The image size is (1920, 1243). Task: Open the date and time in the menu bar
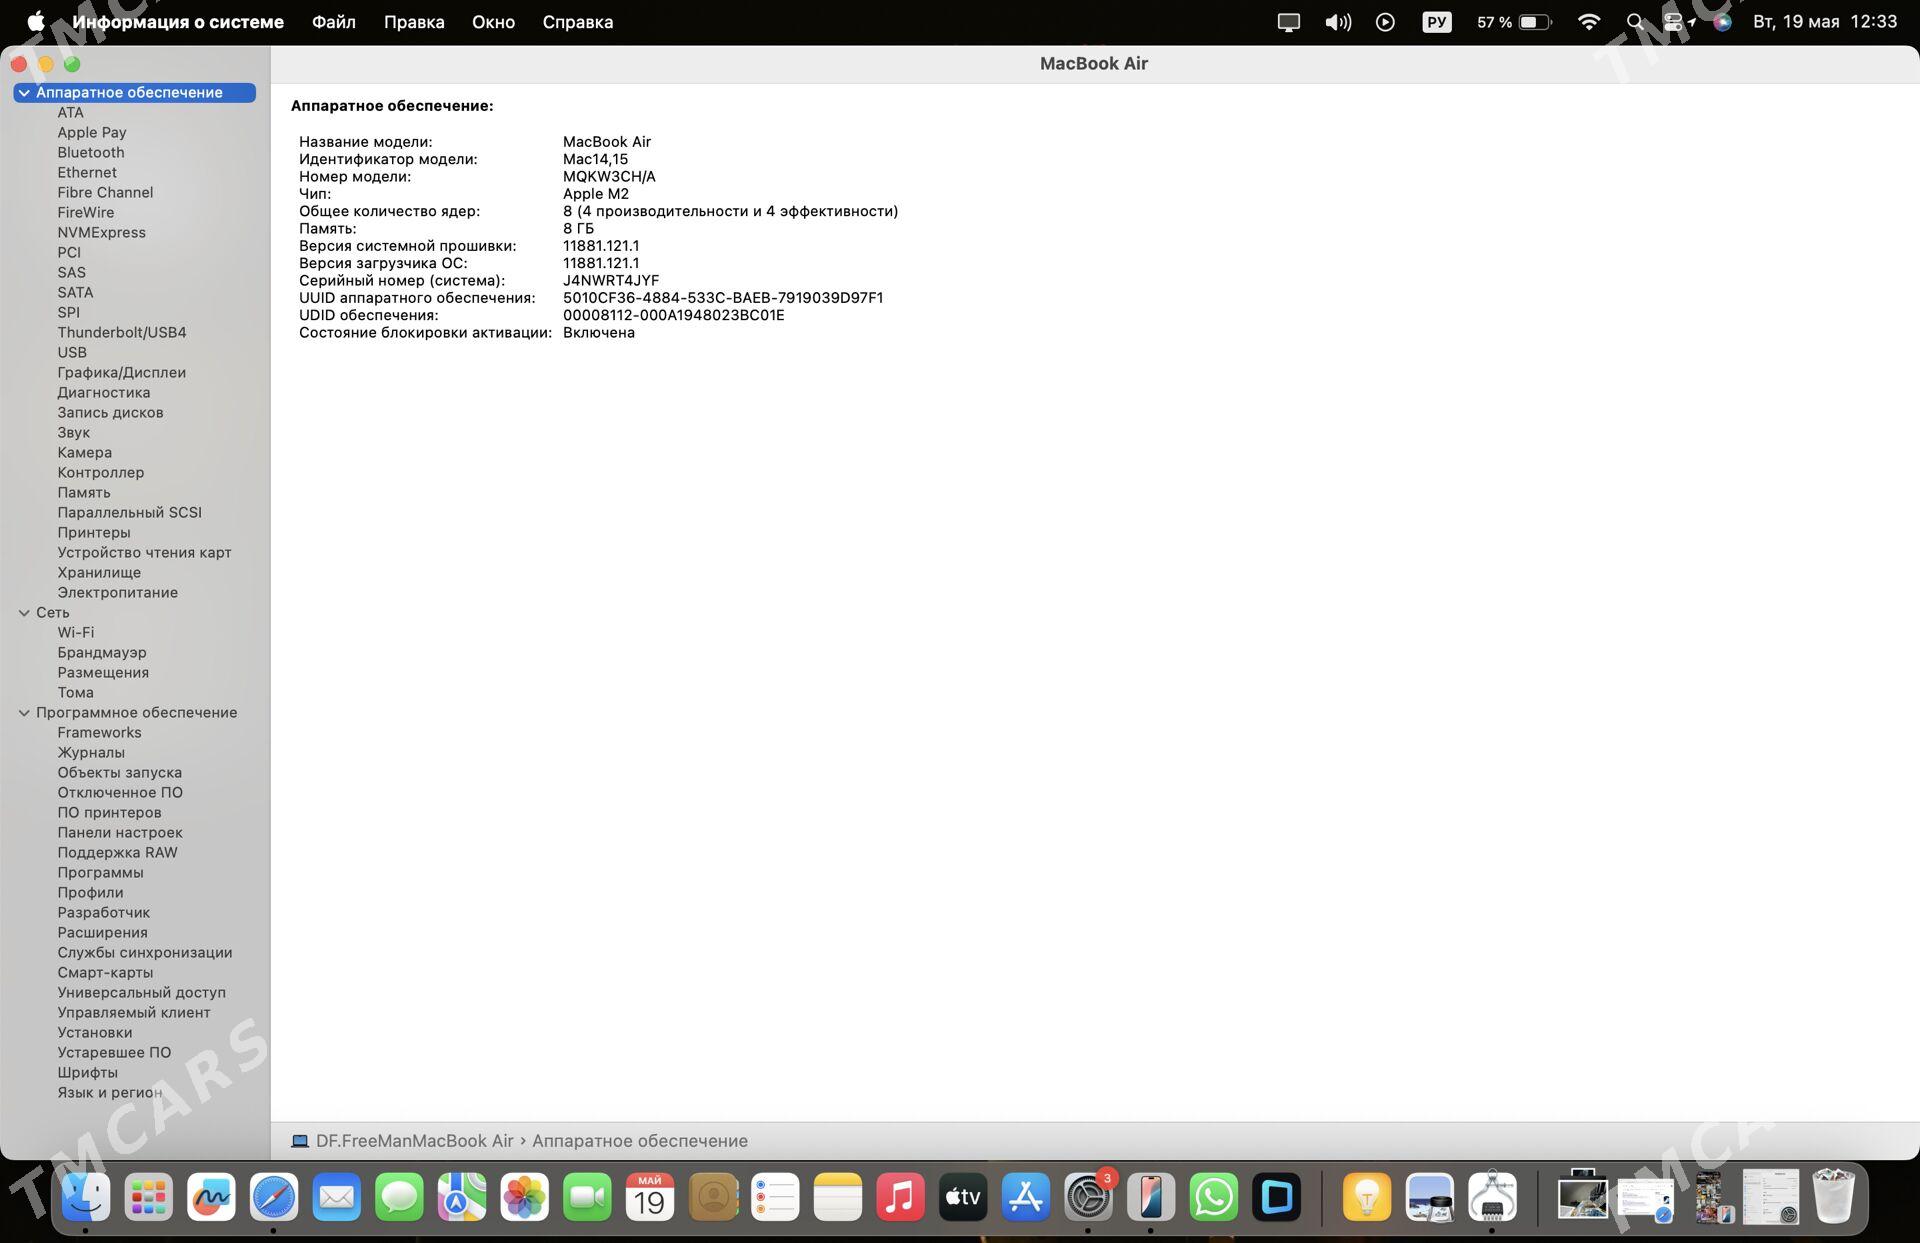[1824, 22]
